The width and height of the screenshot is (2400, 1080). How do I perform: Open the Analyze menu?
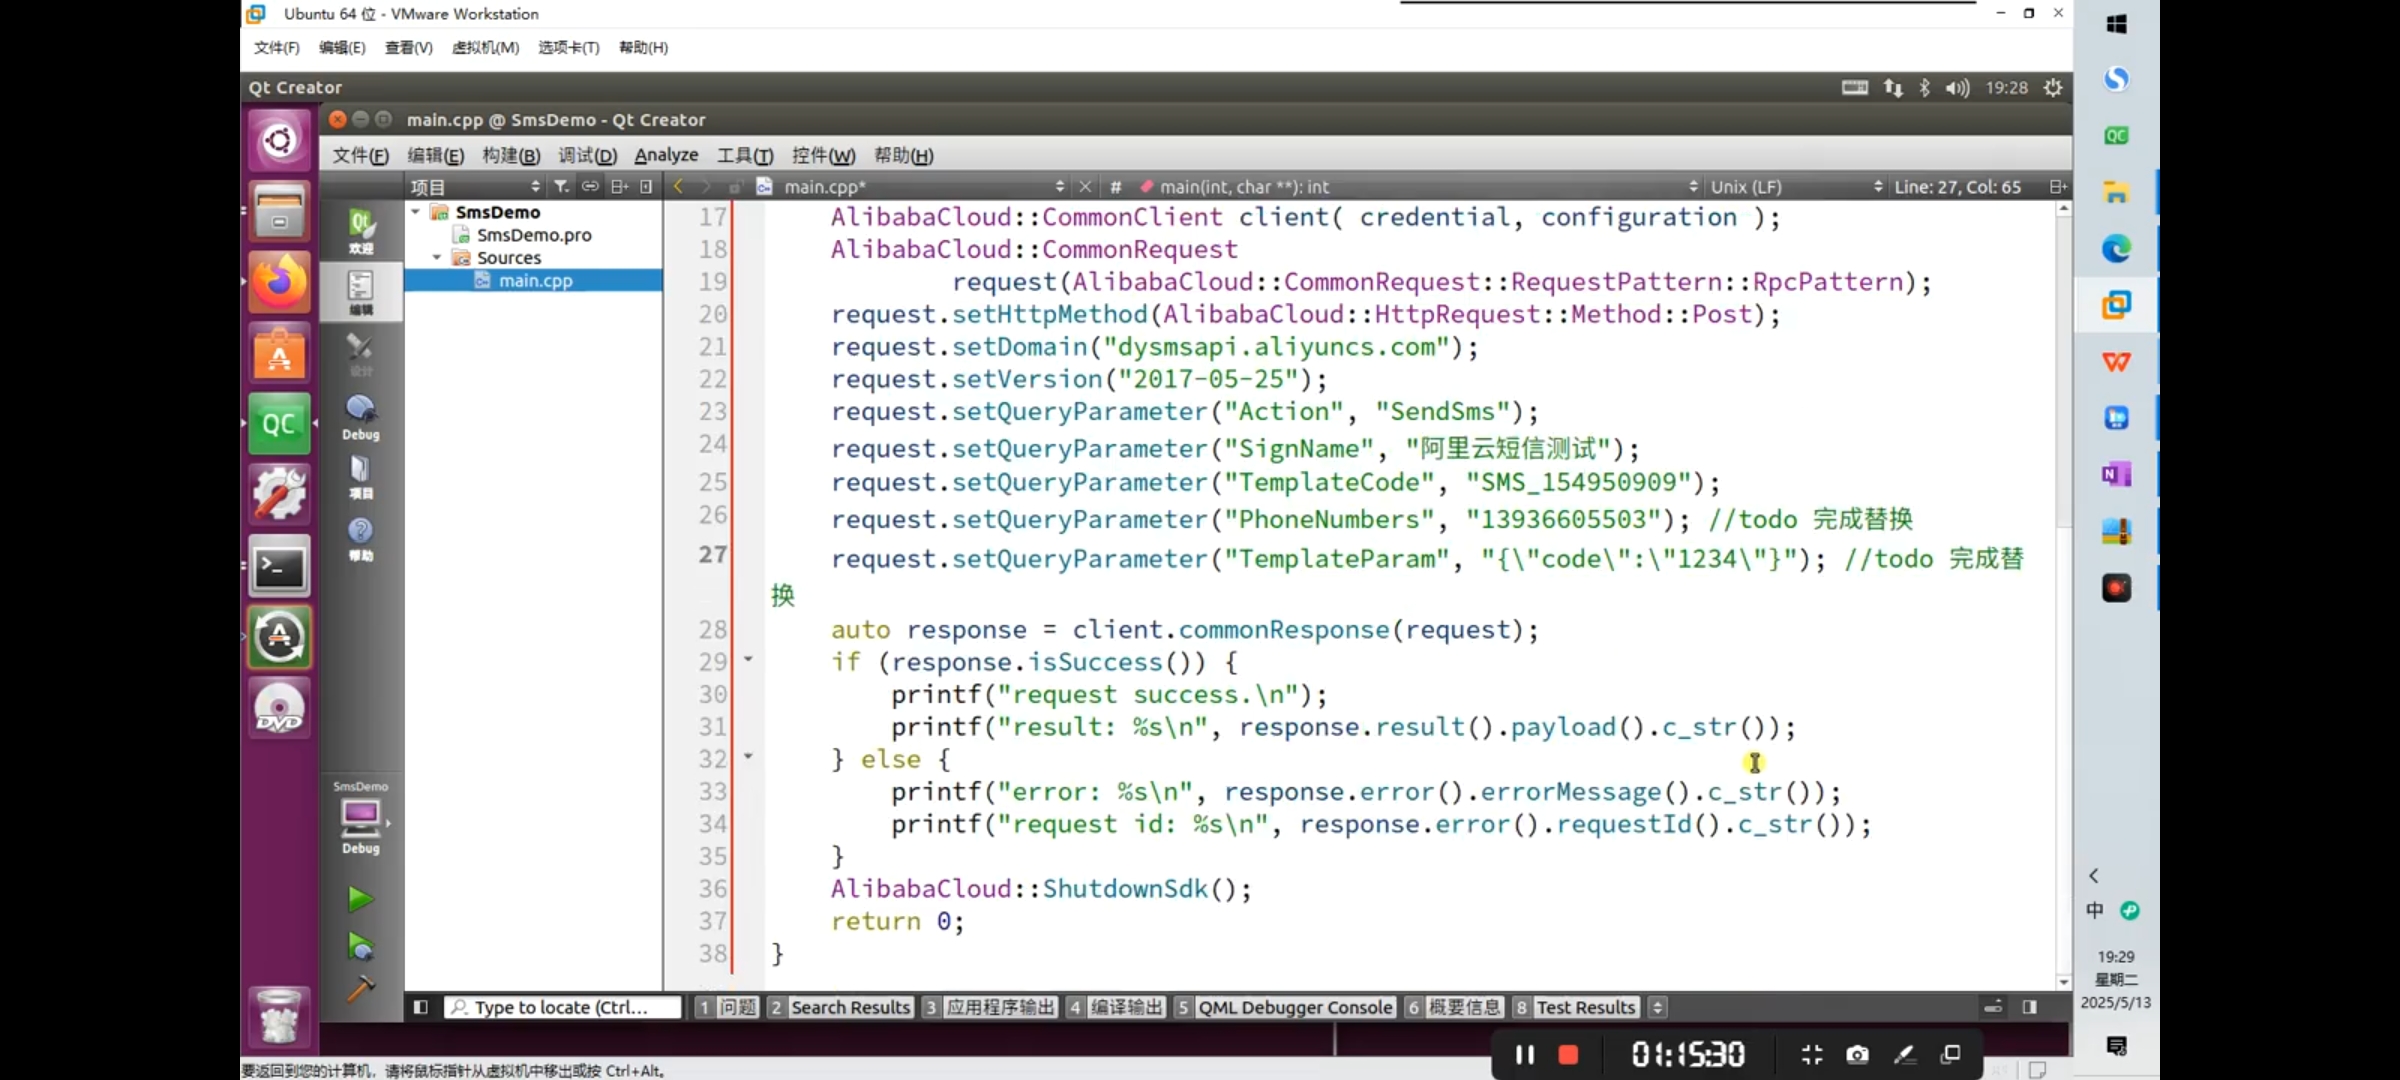click(666, 155)
